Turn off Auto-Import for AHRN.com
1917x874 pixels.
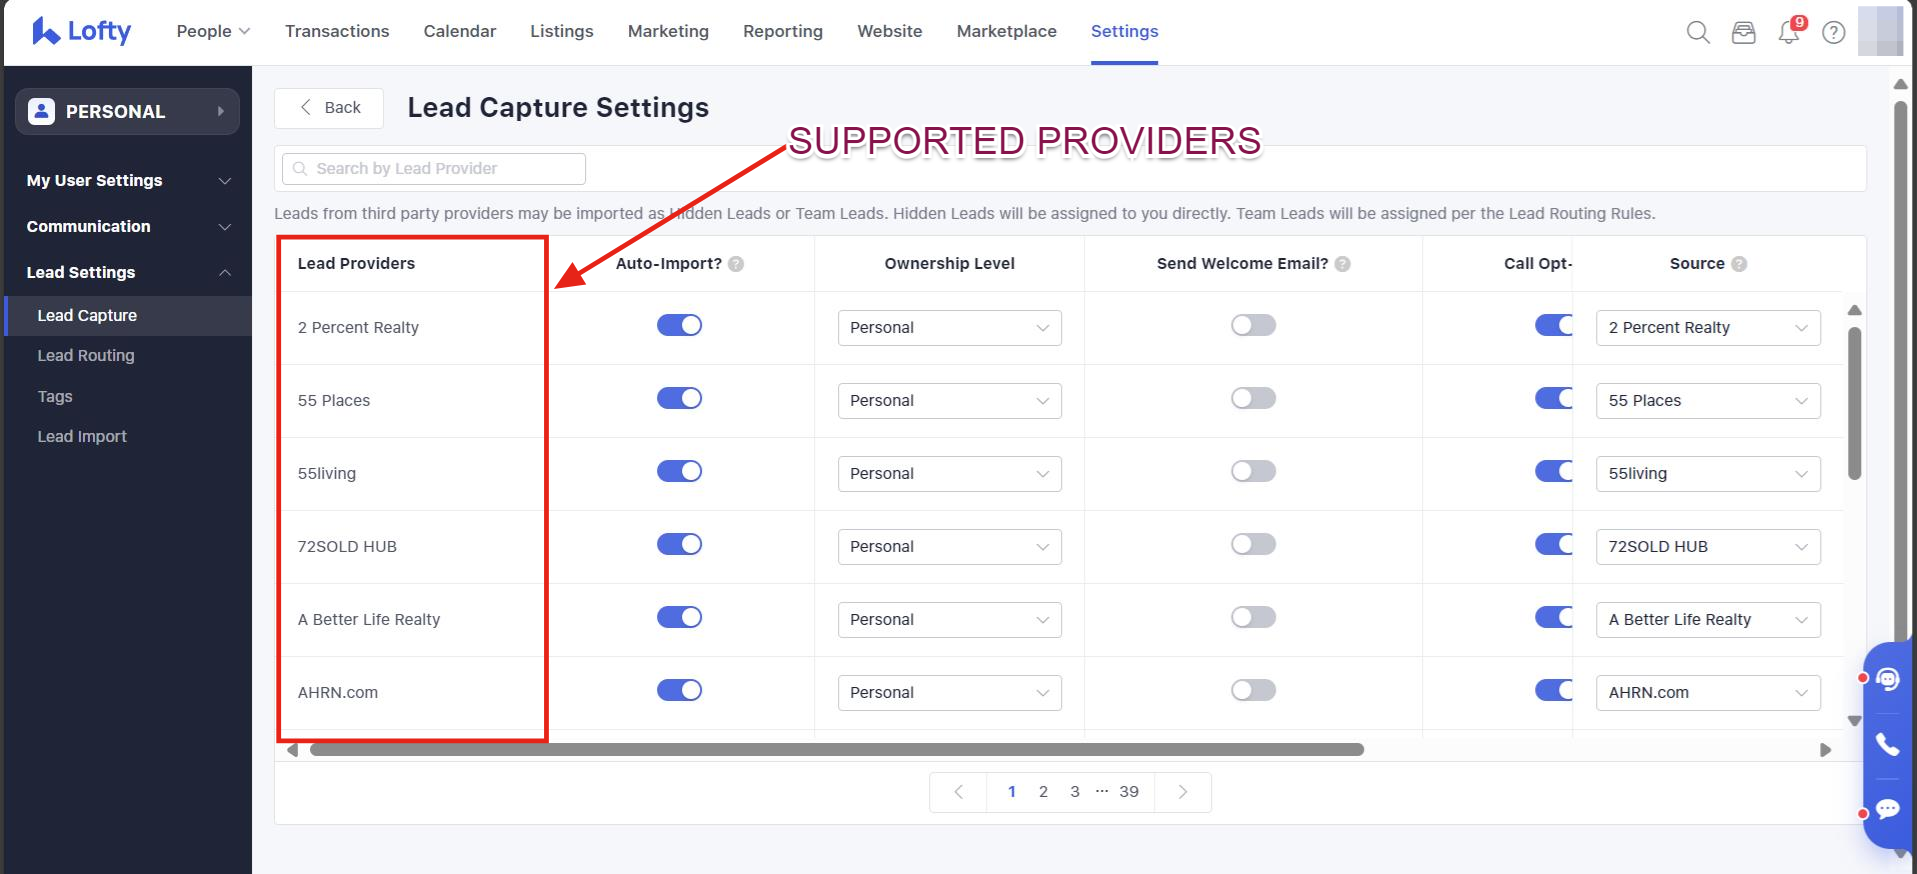tap(679, 690)
